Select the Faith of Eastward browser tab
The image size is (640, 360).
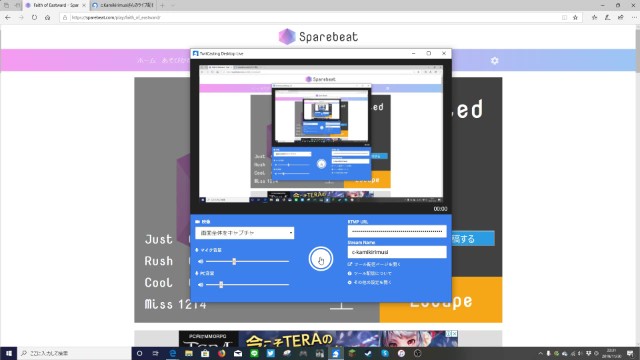55,5
